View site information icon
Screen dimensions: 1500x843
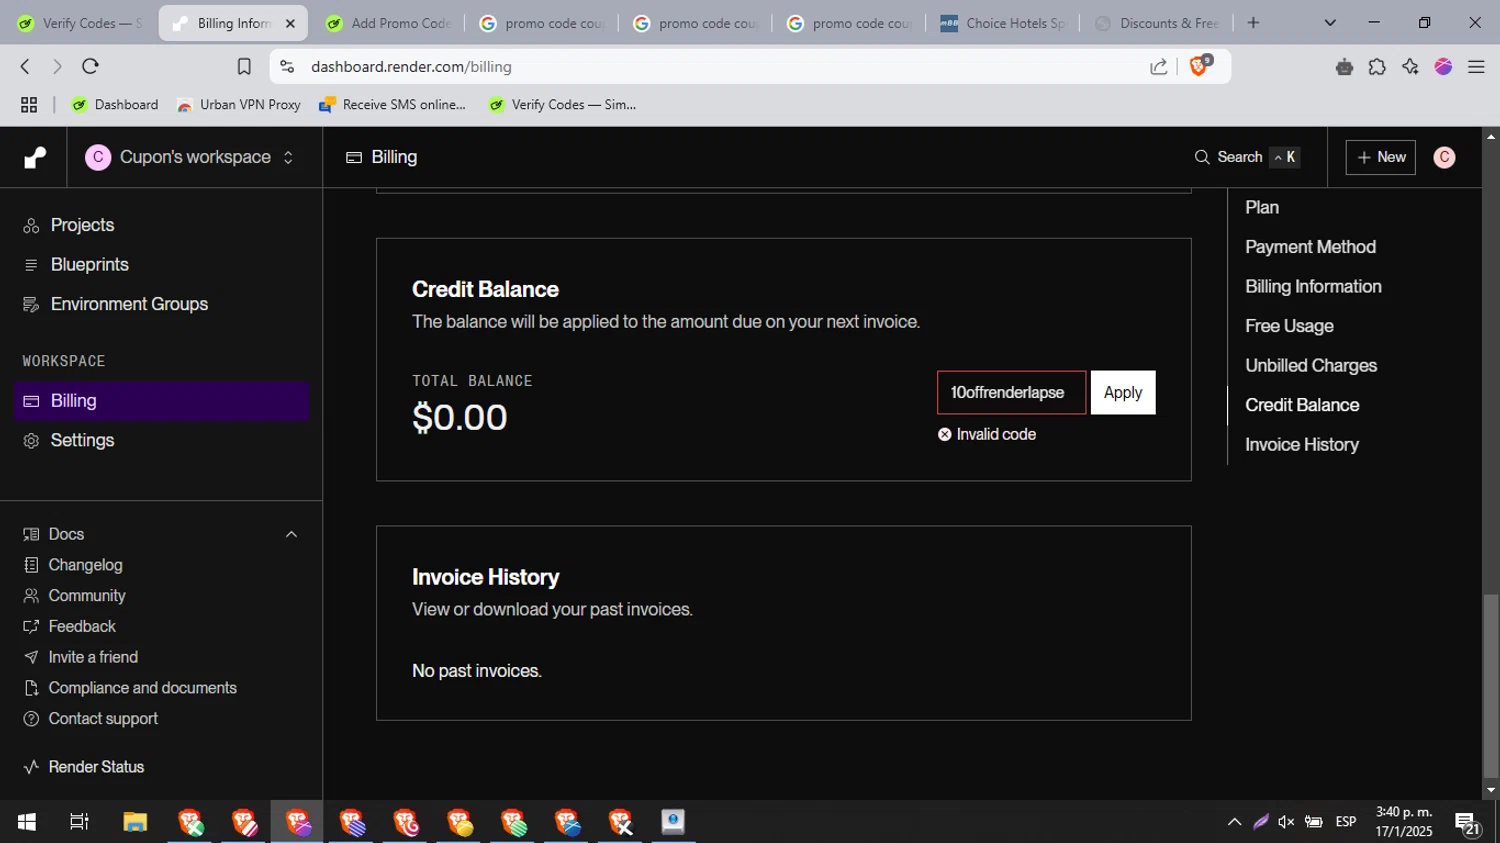287,67
